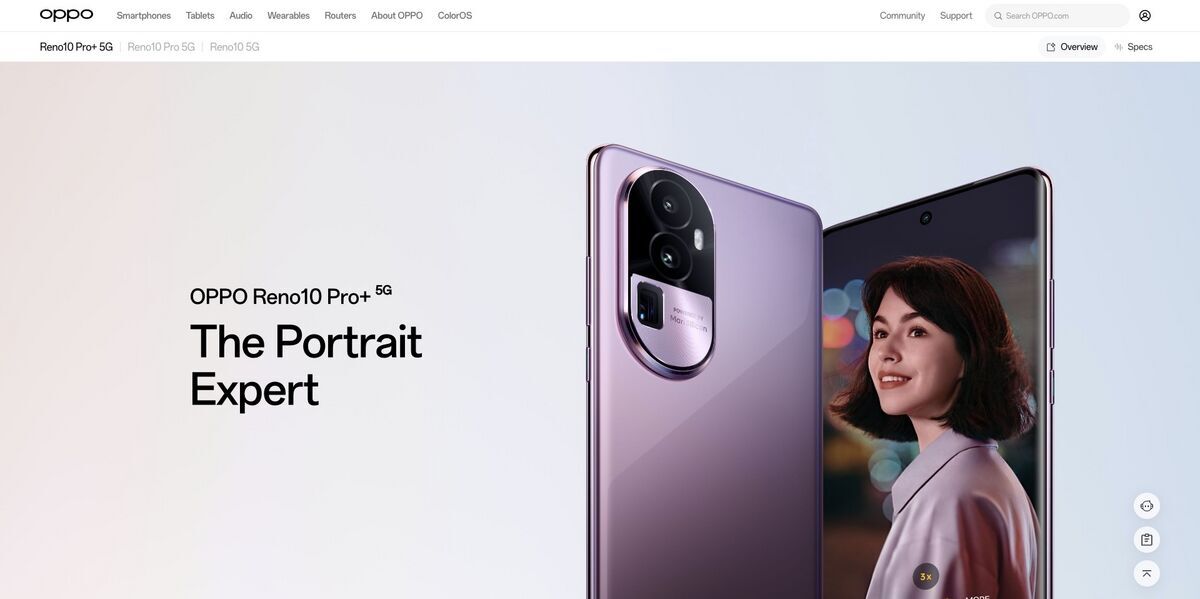Image resolution: width=1200 pixels, height=599 pixels.
Task: Switch to Reno10 5G tab
Action: [235, 47]
